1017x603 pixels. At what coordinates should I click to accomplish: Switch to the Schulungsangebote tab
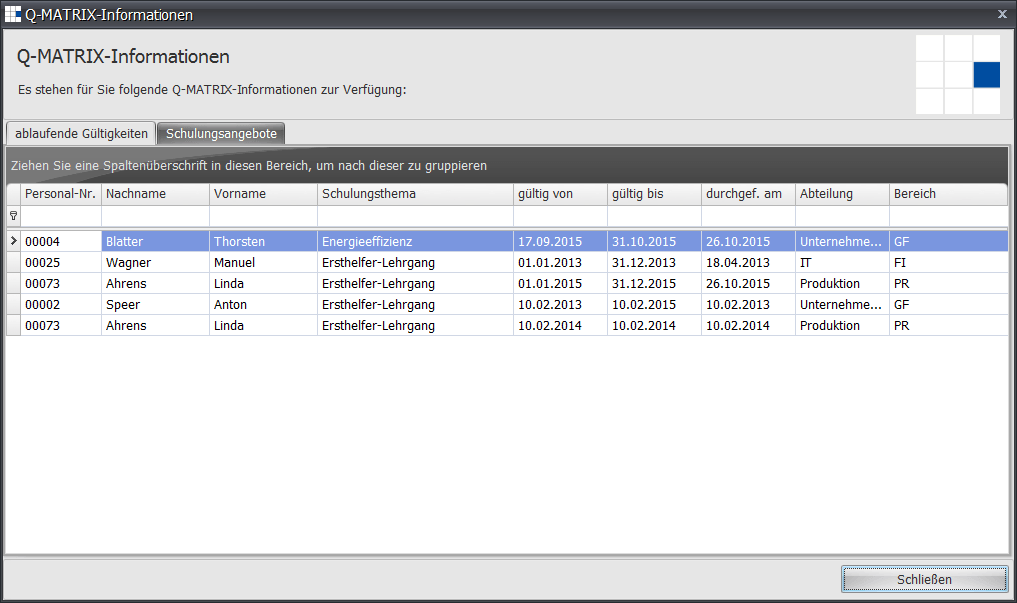pos(222,133)
